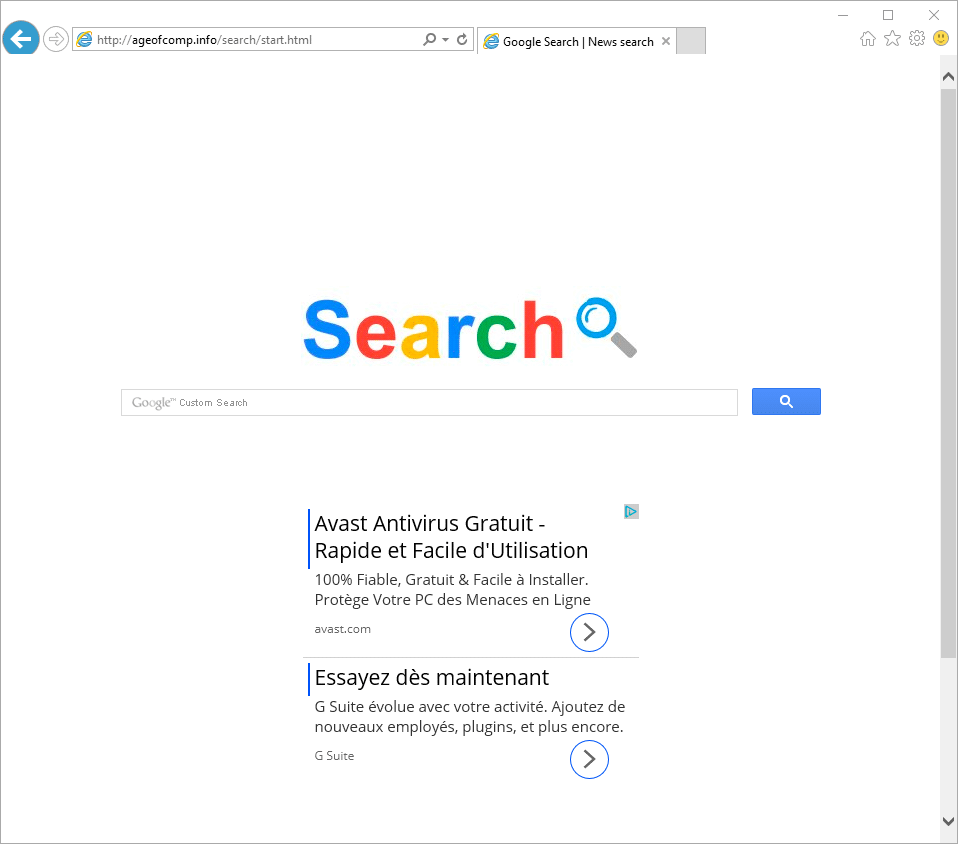Open the Tools gear menu
The width and height of the screenshot is (958, 844).
tap(916, 39)
